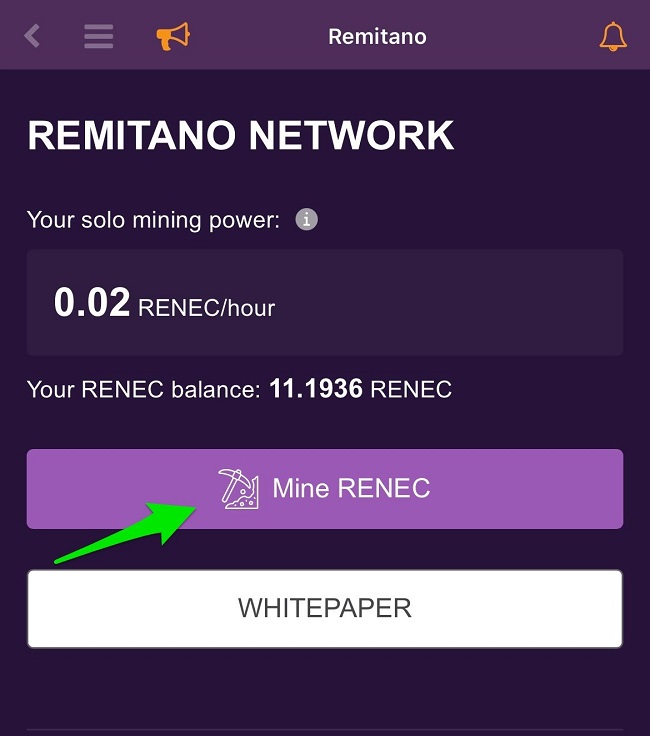This screenshot has height=736, width=650.
Task: Click the 11.1936 balance amount
Action: [x=315, y=389]
